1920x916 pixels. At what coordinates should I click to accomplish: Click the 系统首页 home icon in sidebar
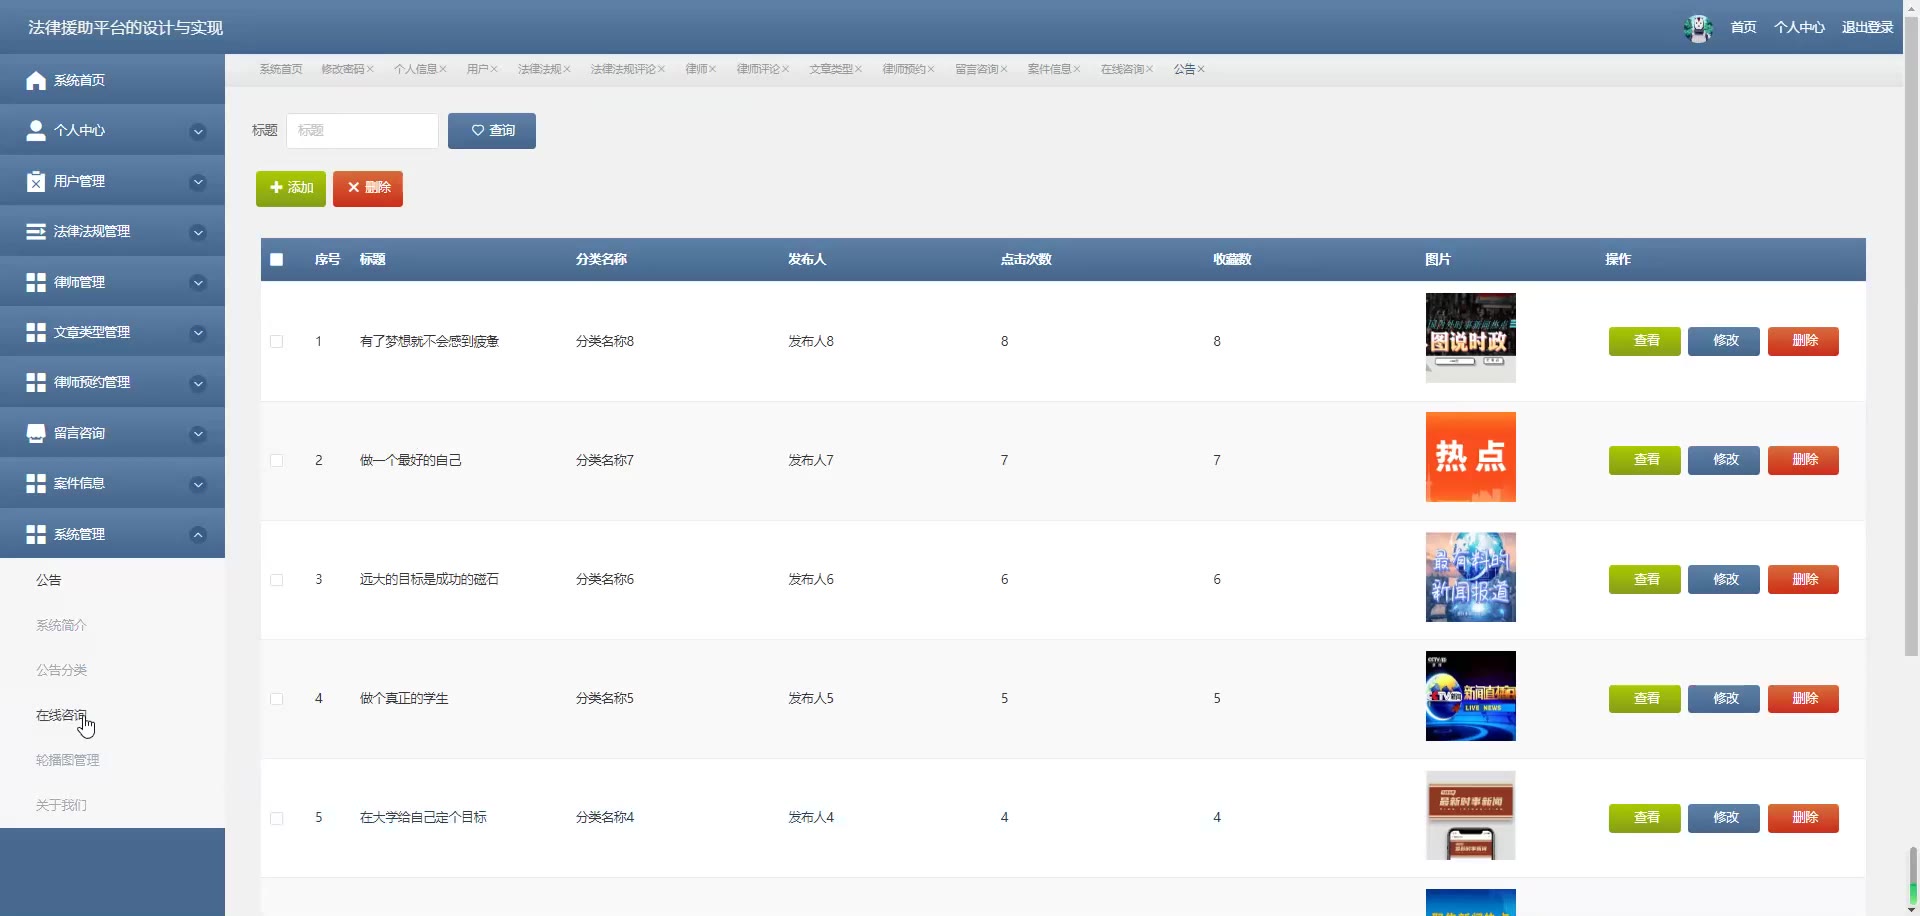coord(36,80)
